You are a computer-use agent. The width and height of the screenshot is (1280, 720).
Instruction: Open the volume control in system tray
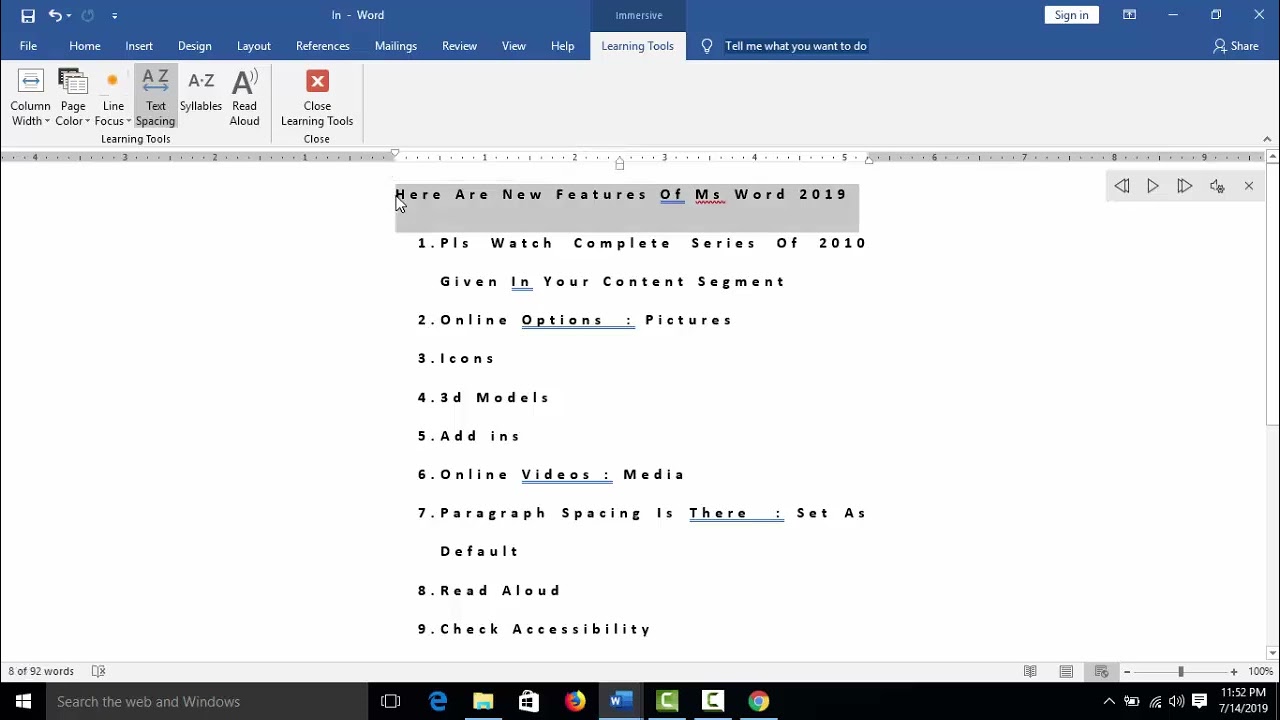1177,702
